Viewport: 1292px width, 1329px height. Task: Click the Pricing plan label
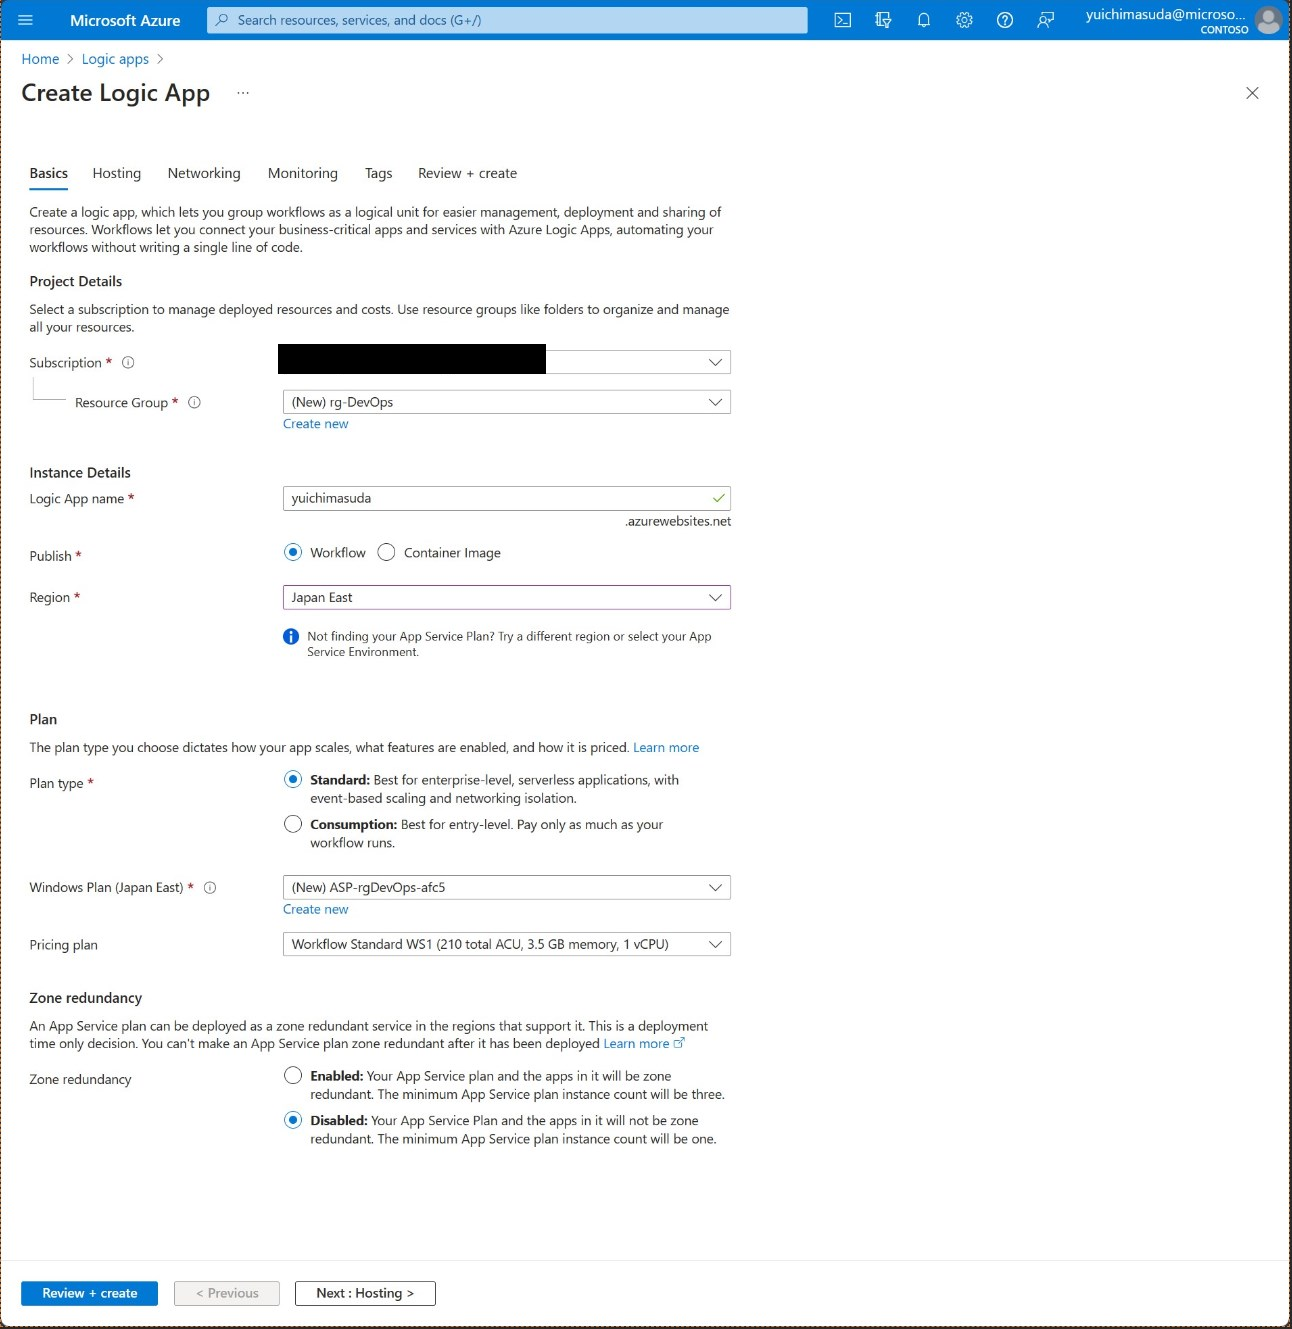coord(64,945)
